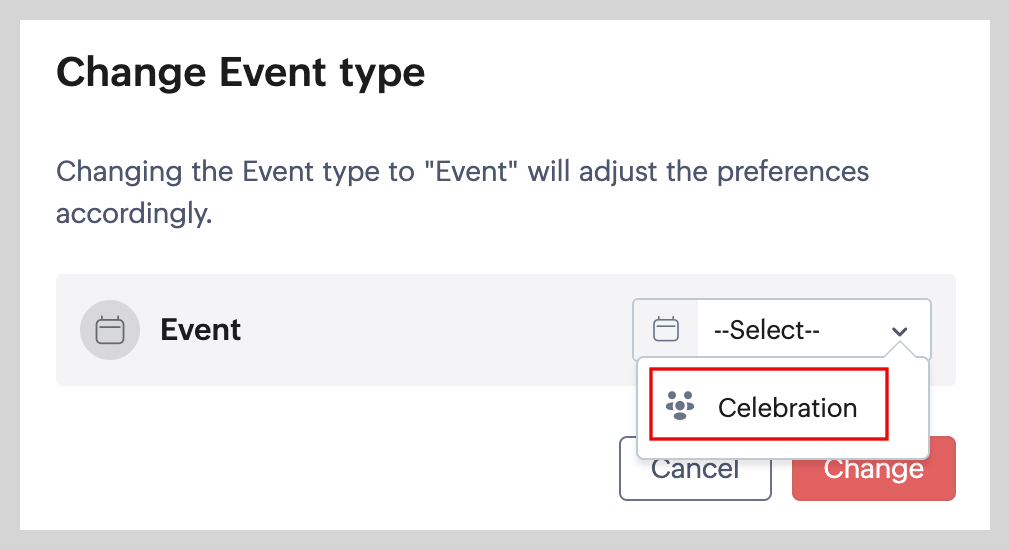The image size is (1010, 550).
Task: Click the calendar icon inside the Select dropdown
Action: tap(666, 329)
